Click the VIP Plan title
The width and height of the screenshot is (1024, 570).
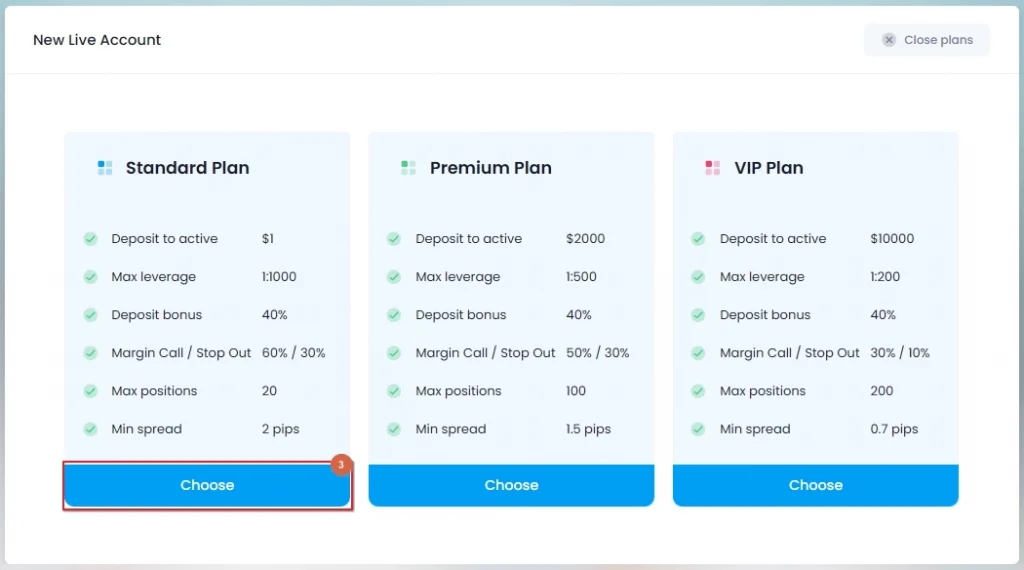pos(768,168)
